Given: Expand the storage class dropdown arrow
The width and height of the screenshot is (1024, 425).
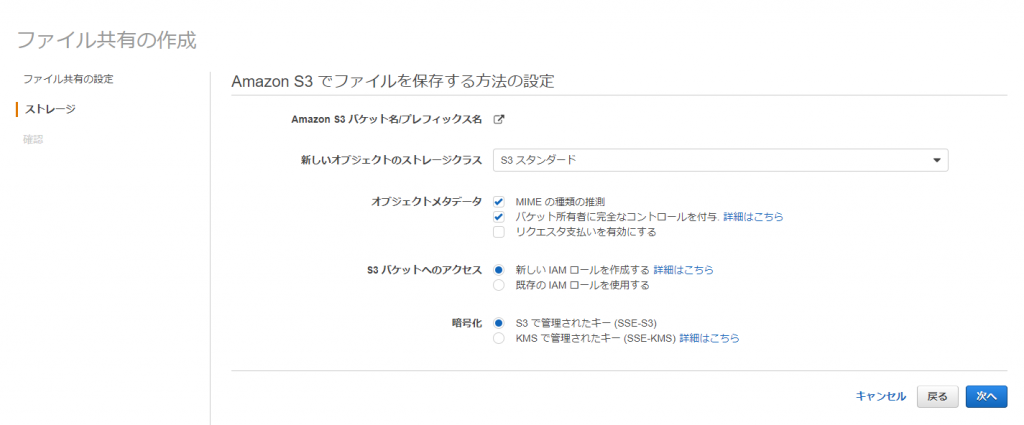Looking at the screenshot, I should point(936,160).
